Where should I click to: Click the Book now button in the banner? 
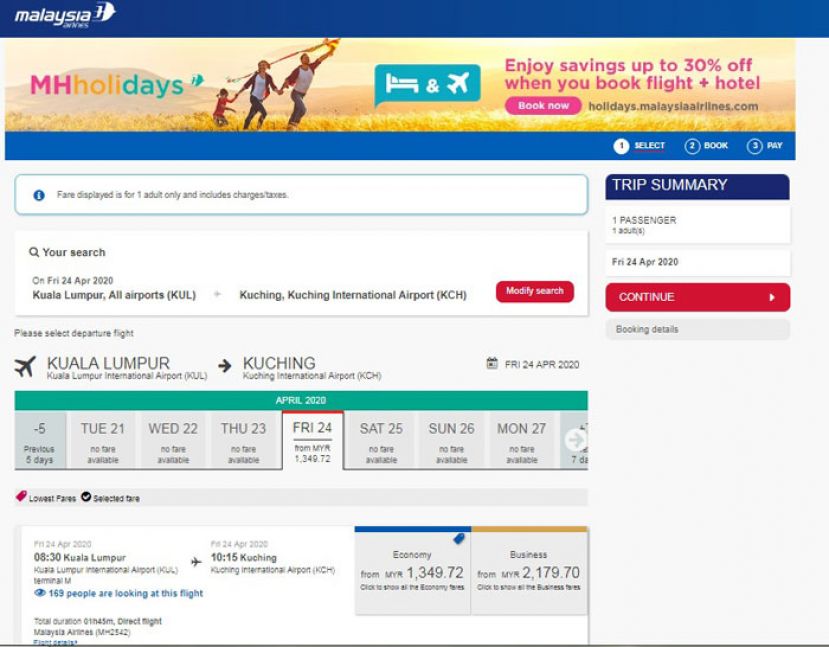(543, 106)
